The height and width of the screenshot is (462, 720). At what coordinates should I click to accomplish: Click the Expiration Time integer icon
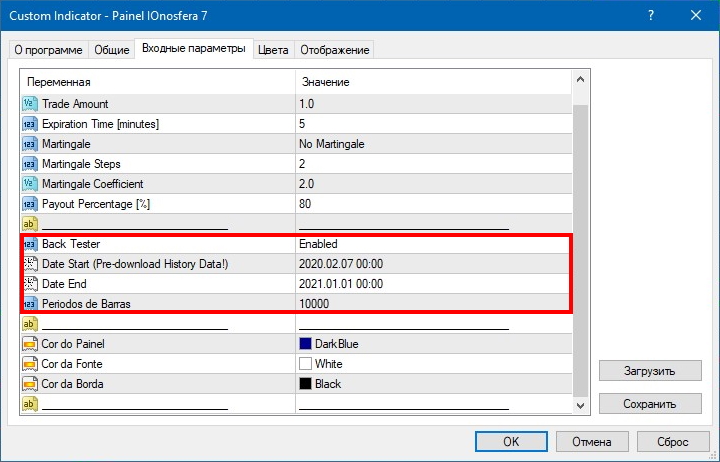pyautogui.click(x=29, y=124)
